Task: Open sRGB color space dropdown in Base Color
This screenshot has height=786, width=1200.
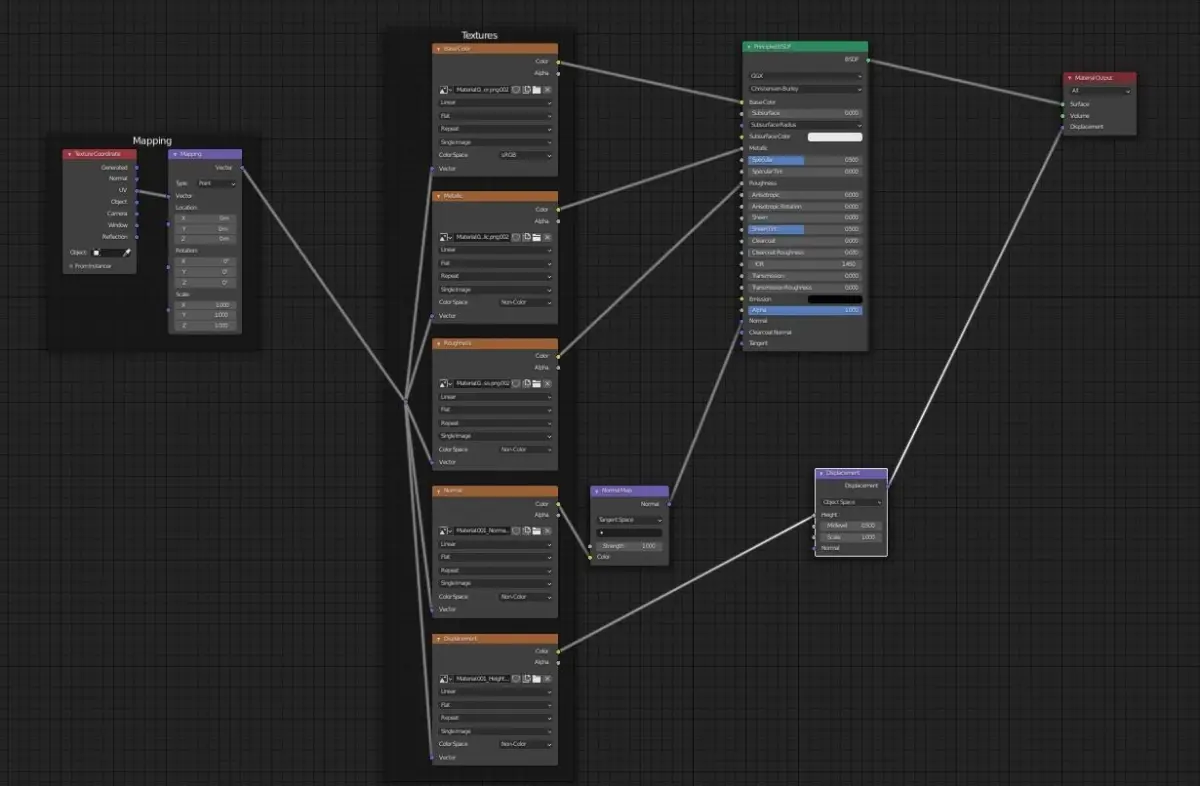Action: coord(525,155)
